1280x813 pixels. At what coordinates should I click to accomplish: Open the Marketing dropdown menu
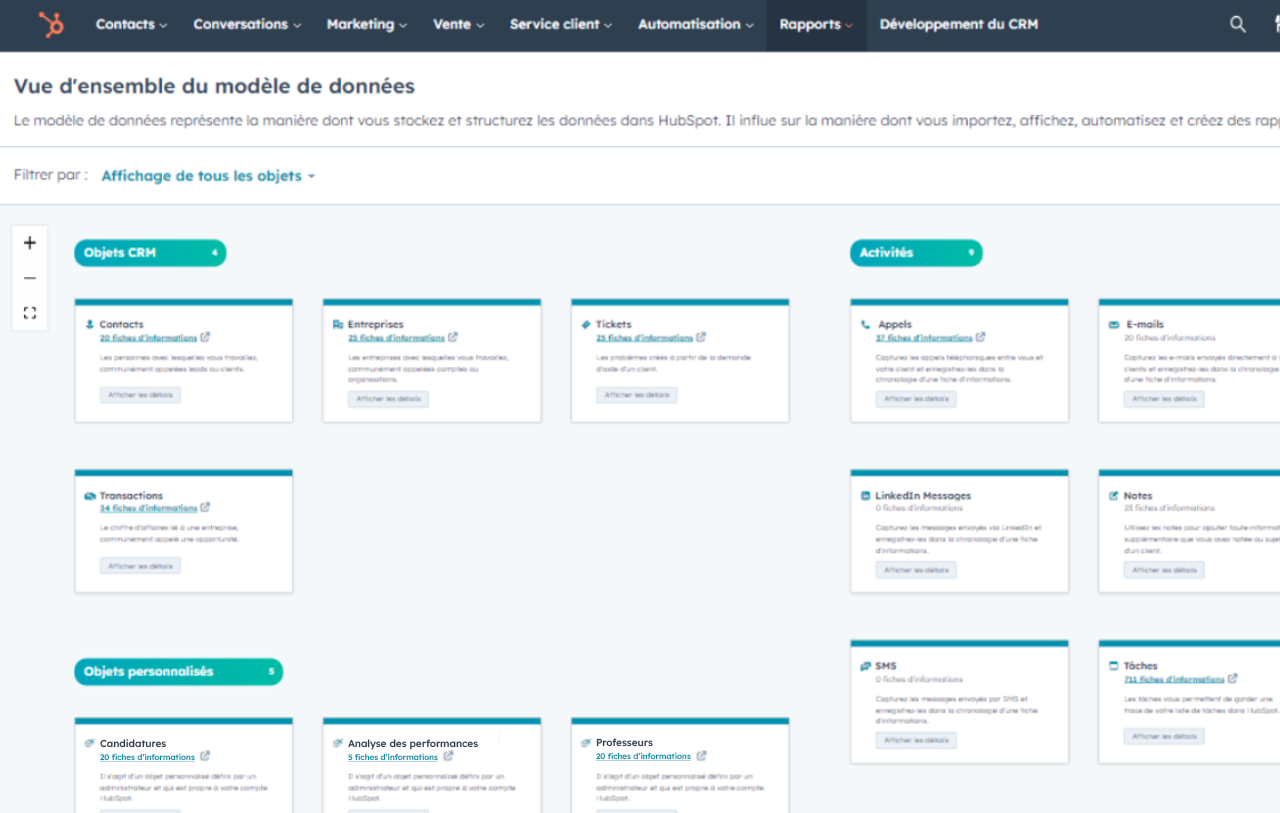pyautogui.click(x=366, y=24)
